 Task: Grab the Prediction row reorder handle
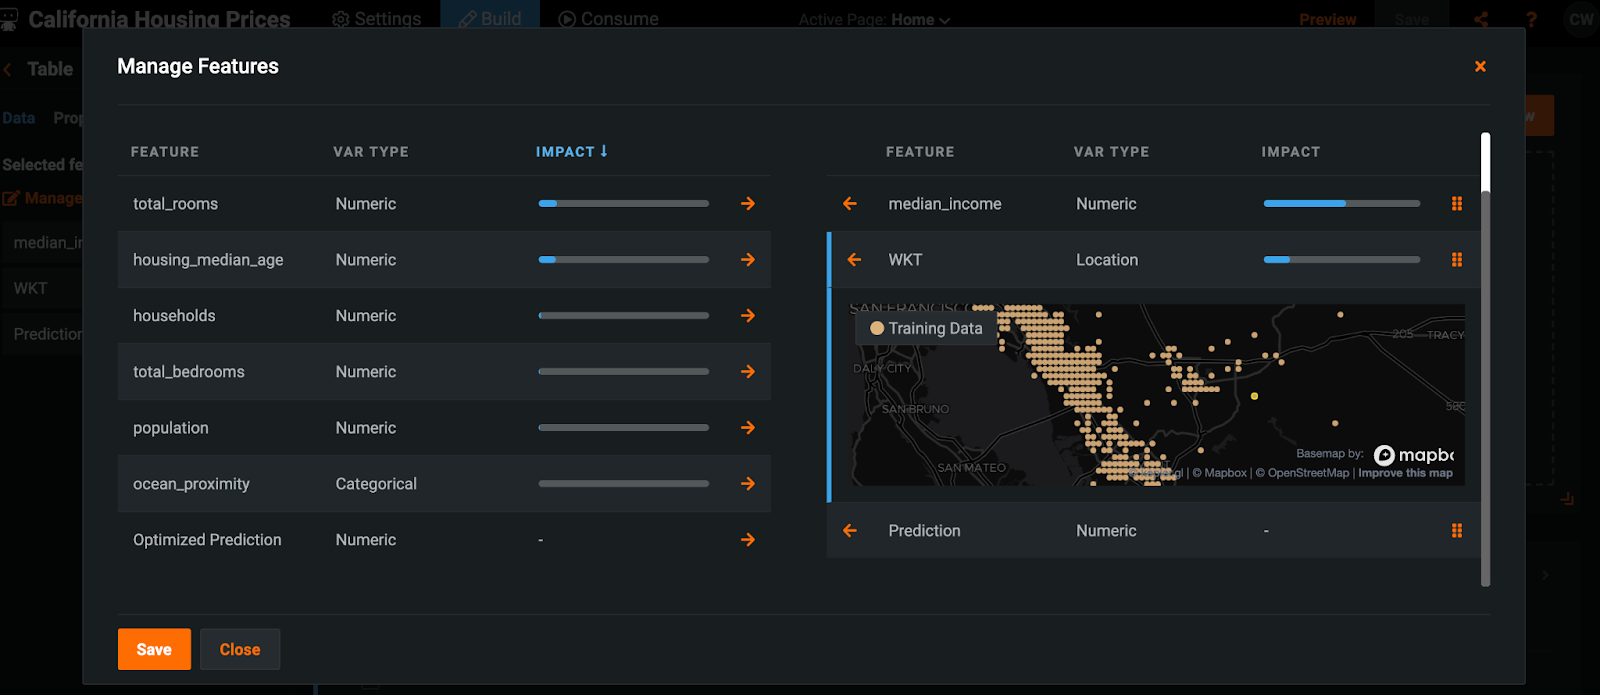click(x=1457, y=530)
